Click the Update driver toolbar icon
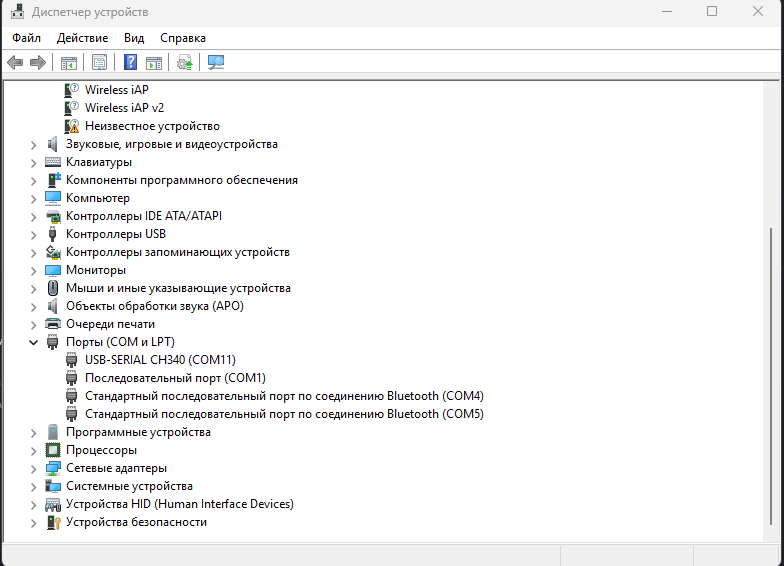 click(184, 62)
